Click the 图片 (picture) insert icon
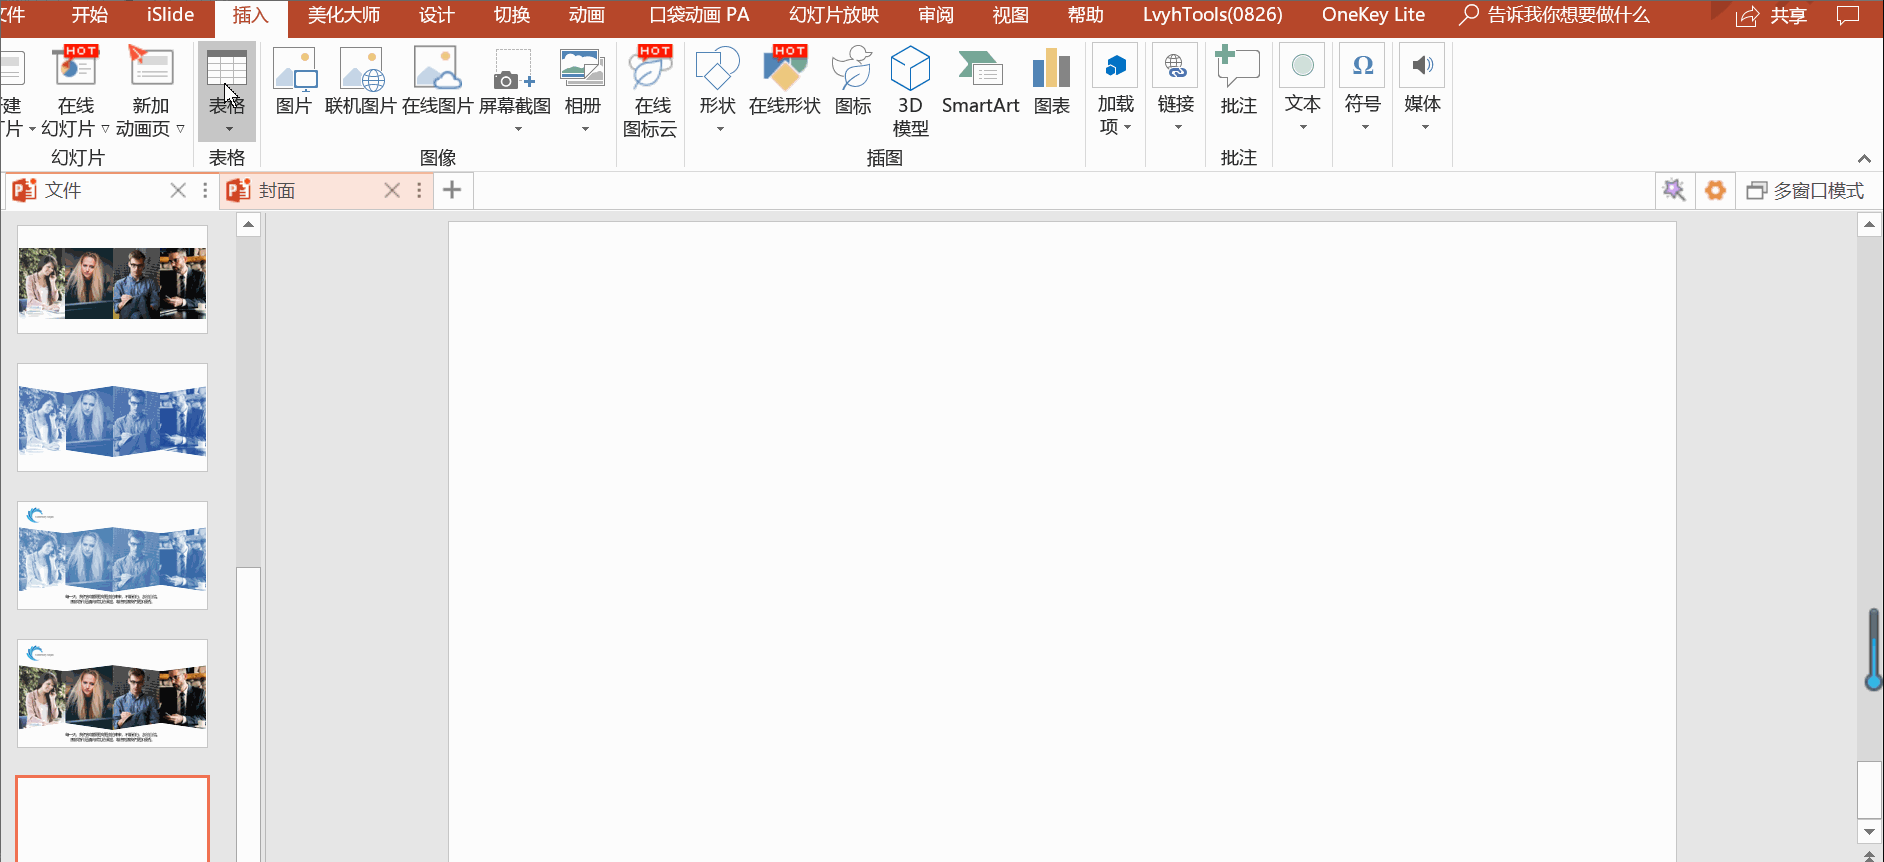1884x862 pixels. coord(294,82)
